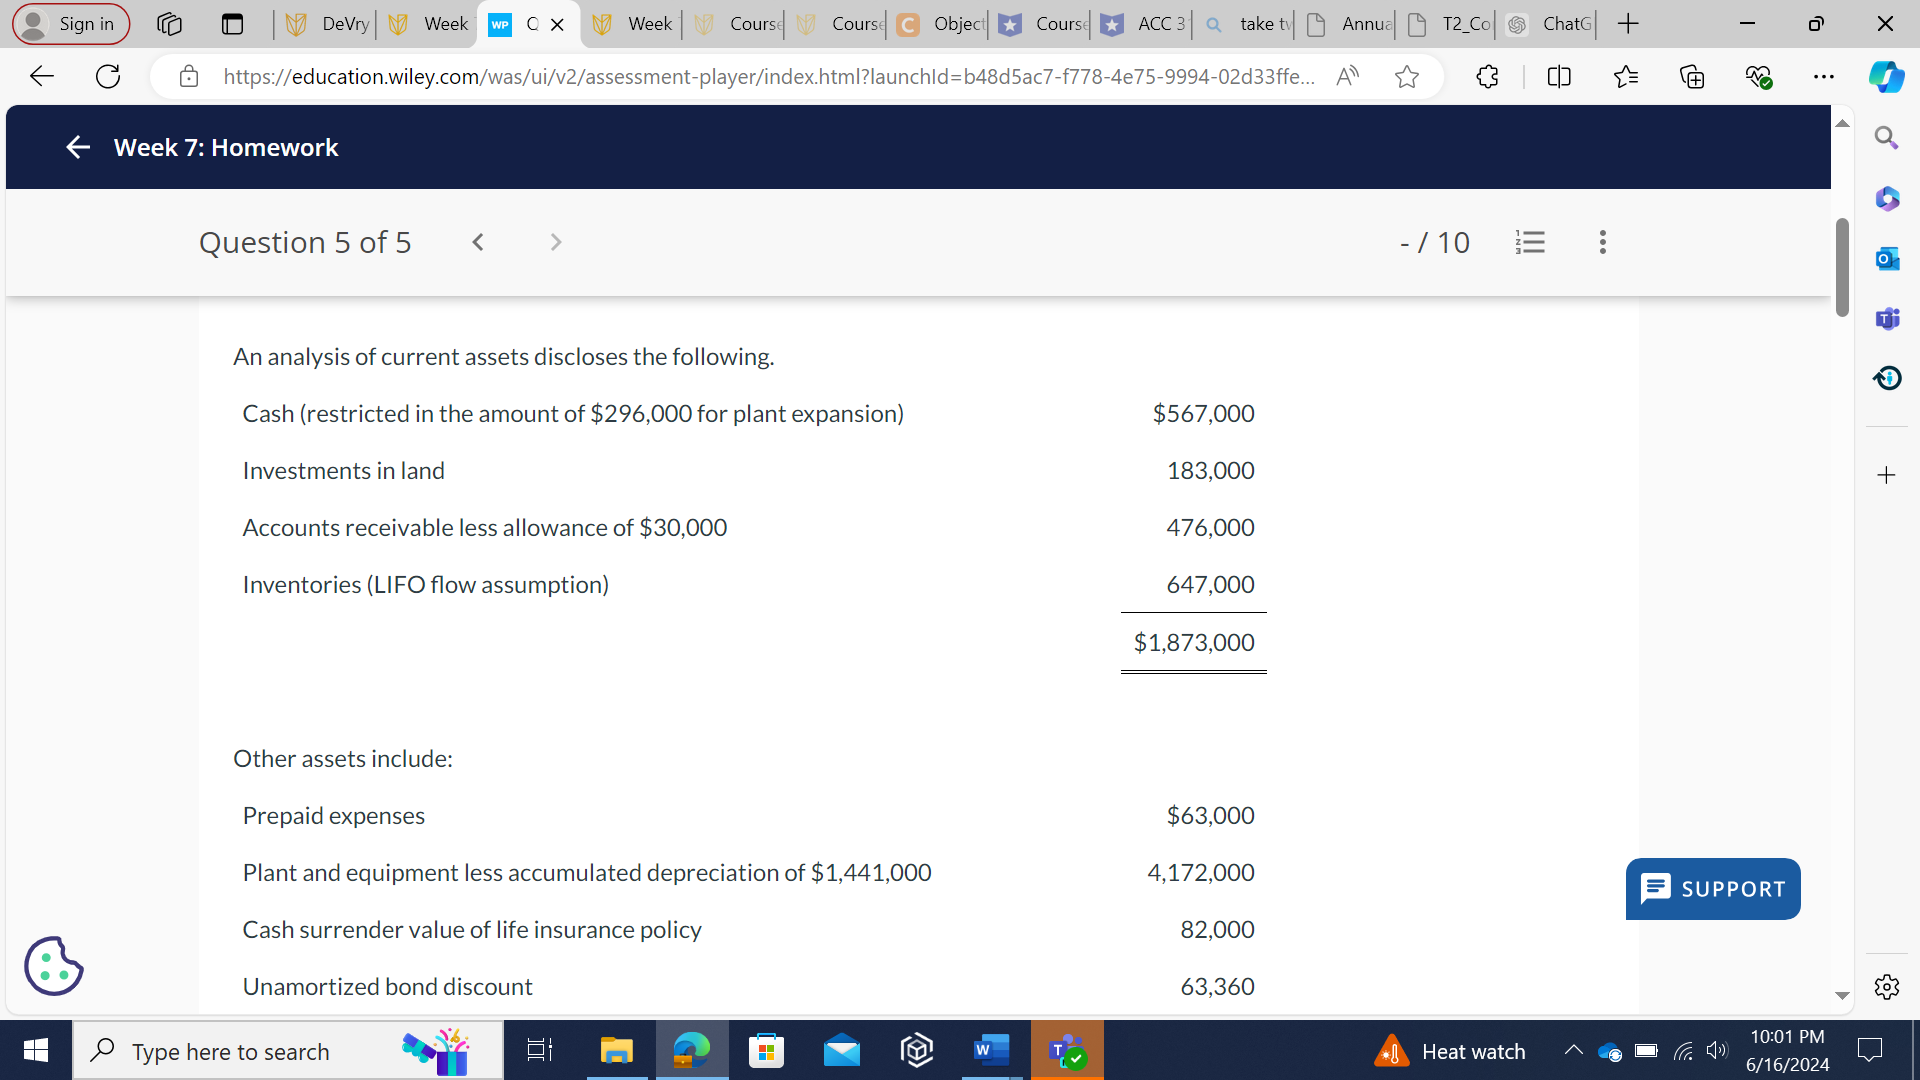This screenshot has width=1920, height=1080.
Task: Open Read aloud from address bar
Action: pyautogui.click(x=1347, y=76)
